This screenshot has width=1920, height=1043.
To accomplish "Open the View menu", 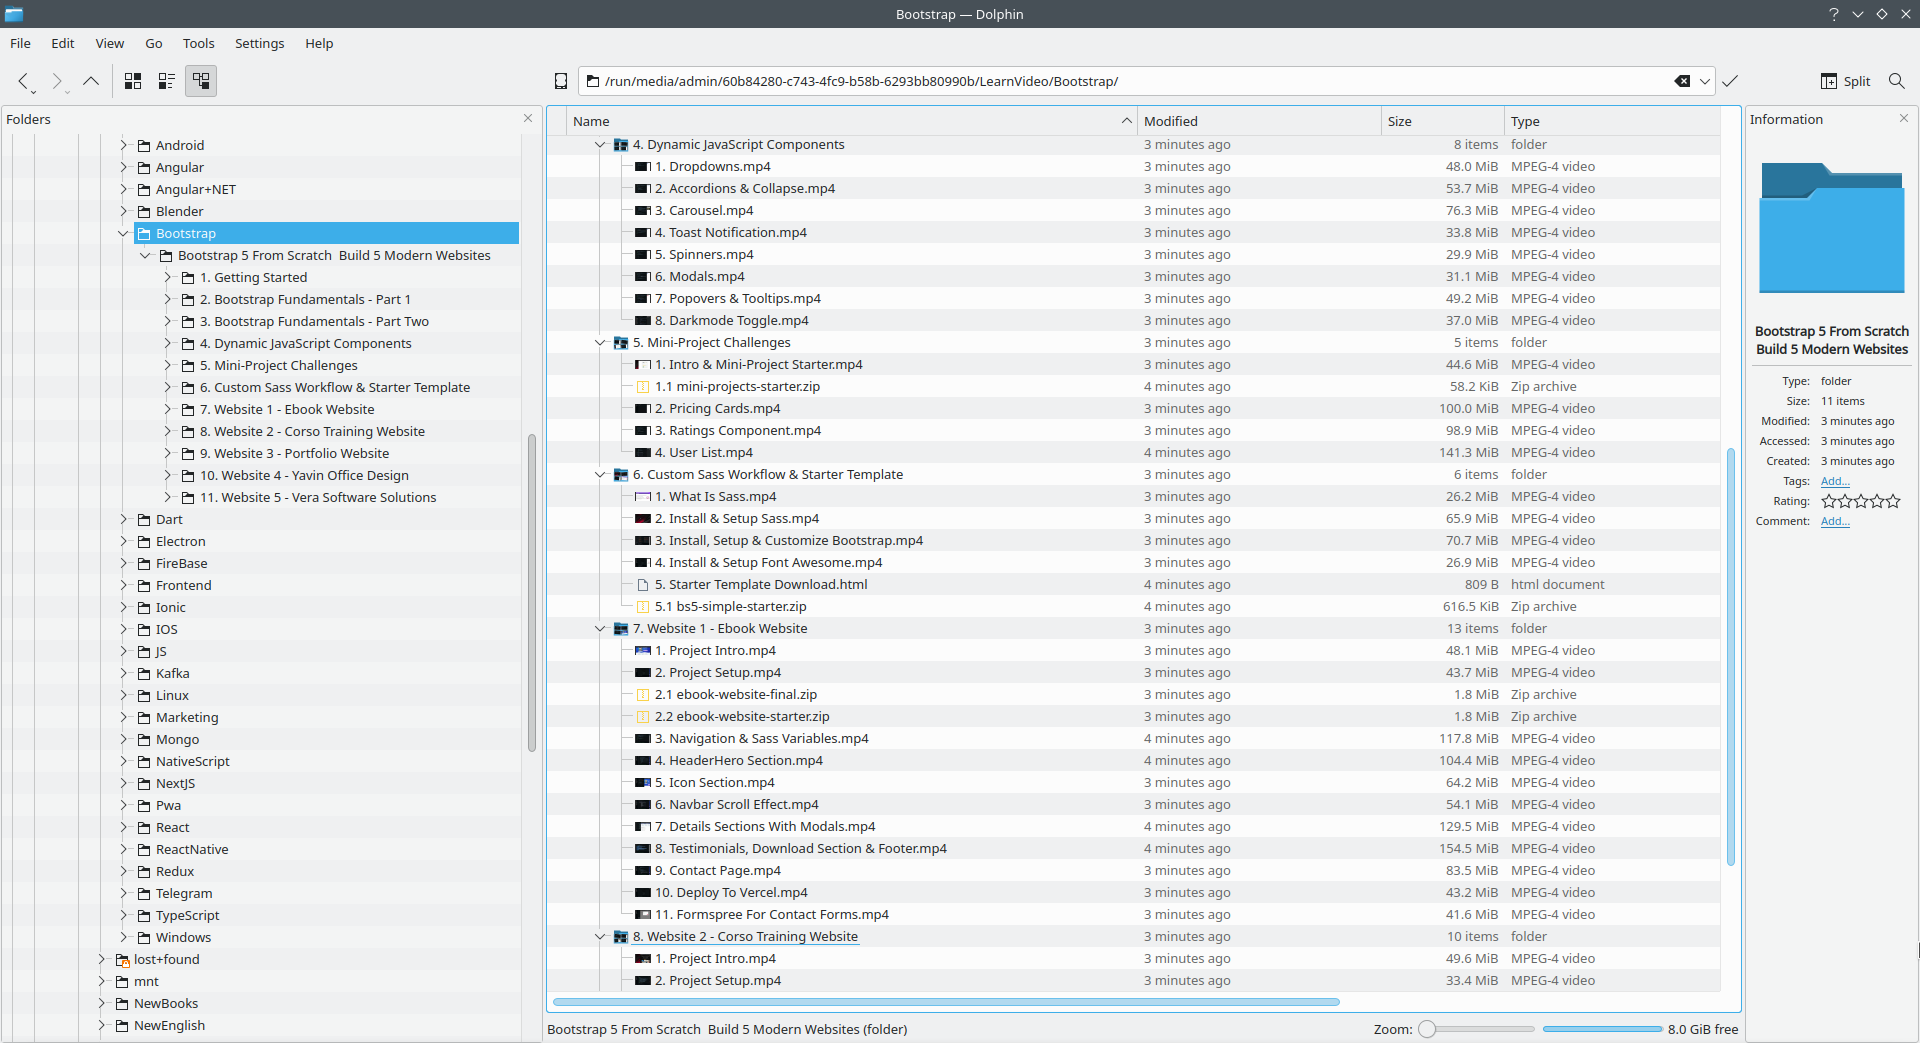I will tap(110, 43).
